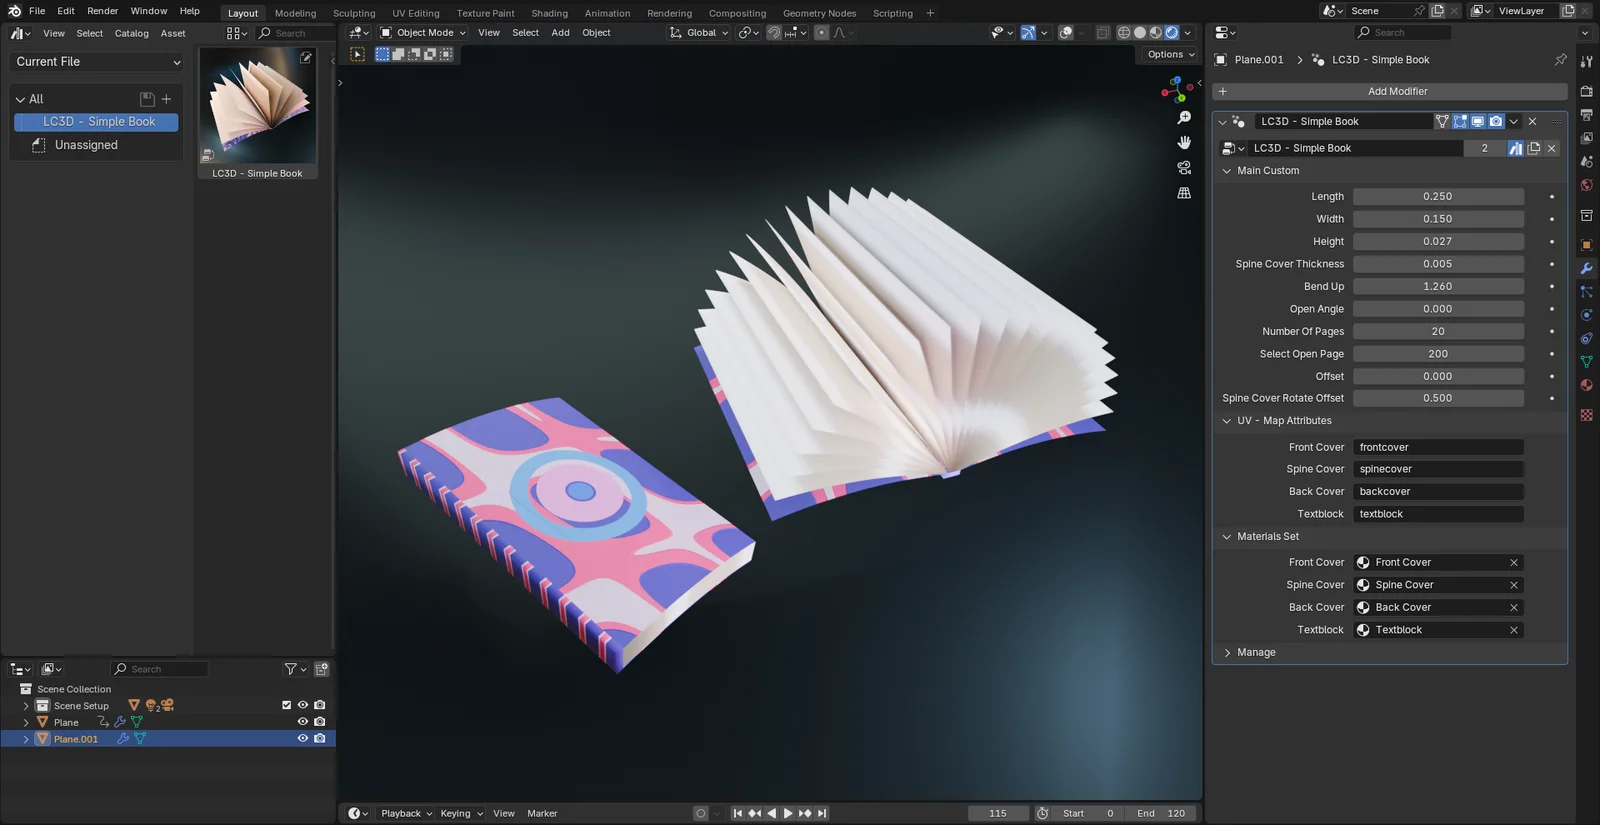Select the Unassigned catalog item
Image resolution: width=1600 pixels, height=825 pixels.
click(x=86, y=145)
